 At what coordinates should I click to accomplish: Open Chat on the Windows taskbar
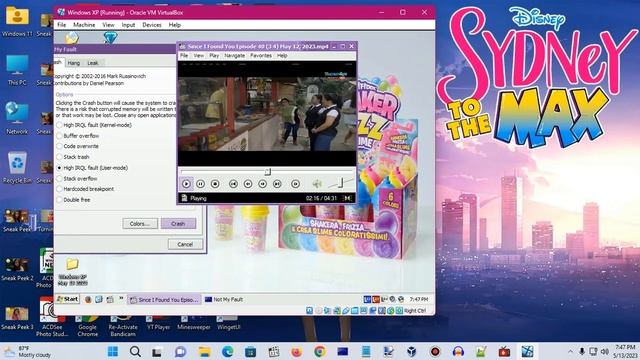(180, 351)
